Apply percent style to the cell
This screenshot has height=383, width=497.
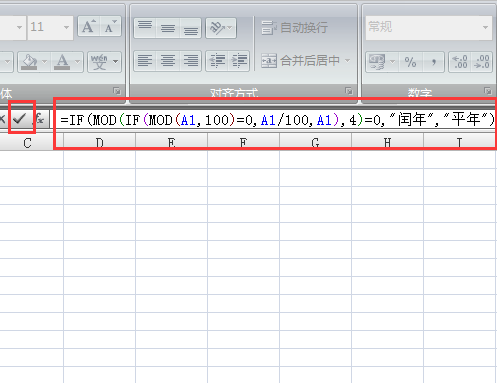click(410, 62)
